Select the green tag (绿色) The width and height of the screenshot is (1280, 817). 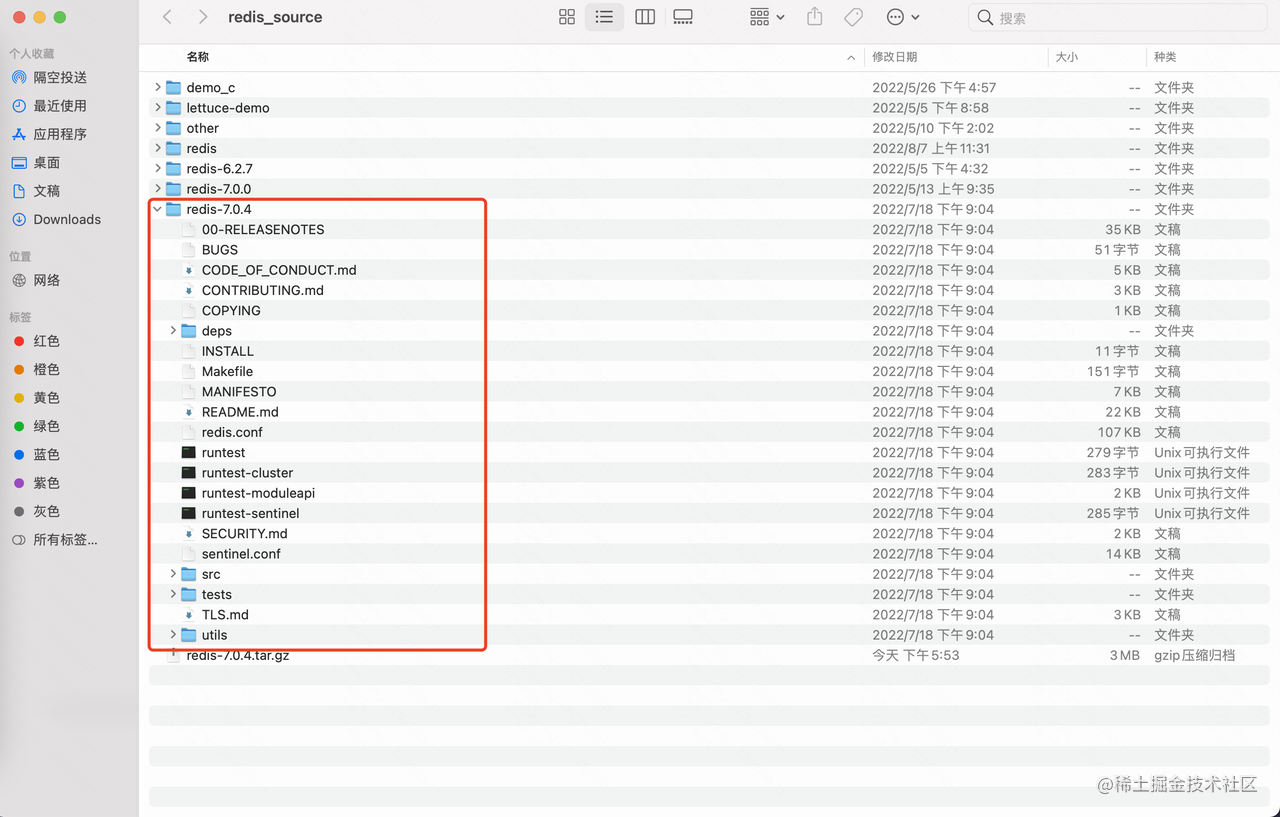(47, 426)
